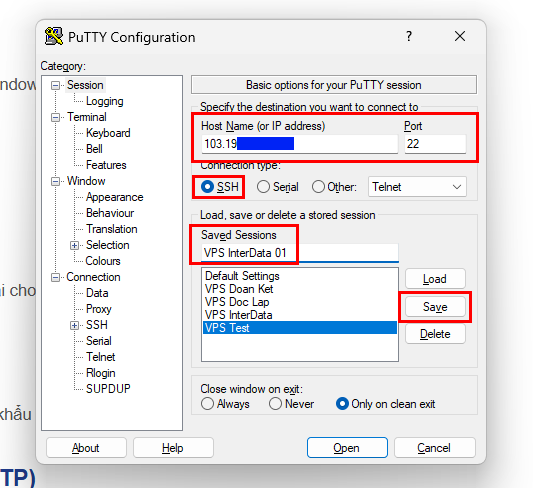Select the Serial connection type radio
The height and width of the screenshot is (488, 533).
(x=263, y=187)
